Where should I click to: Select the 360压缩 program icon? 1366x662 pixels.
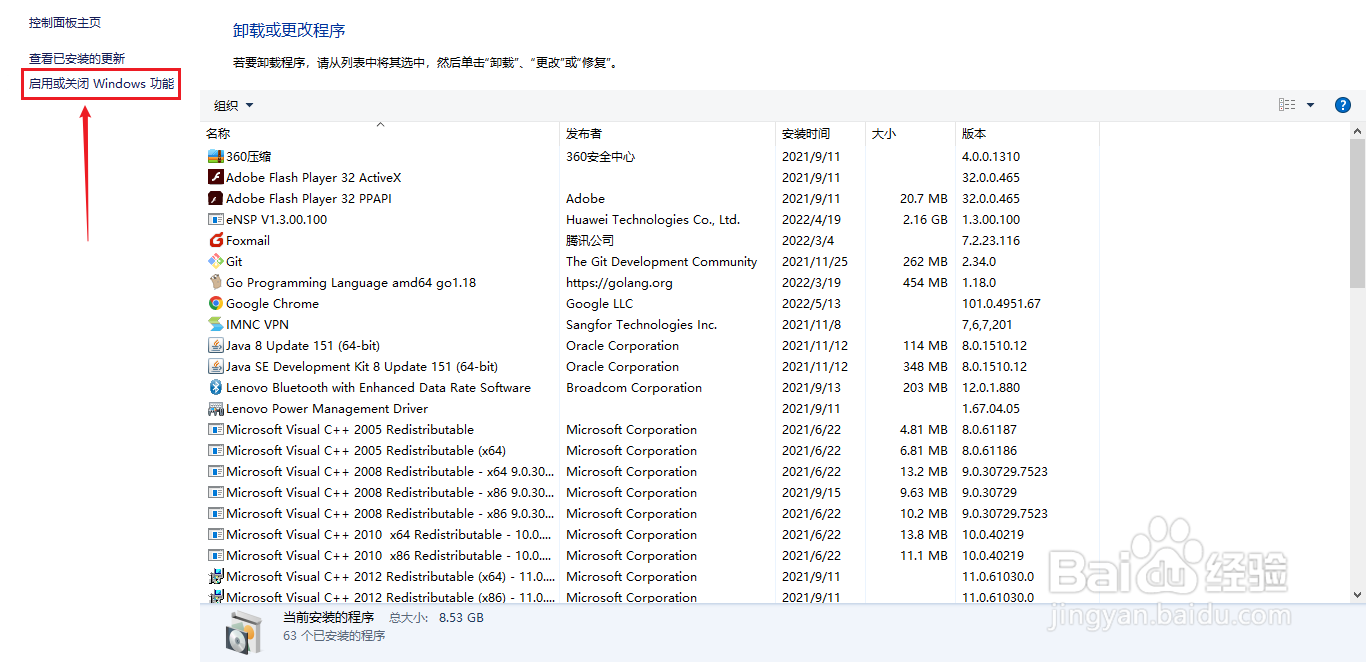tap(215, 156)
